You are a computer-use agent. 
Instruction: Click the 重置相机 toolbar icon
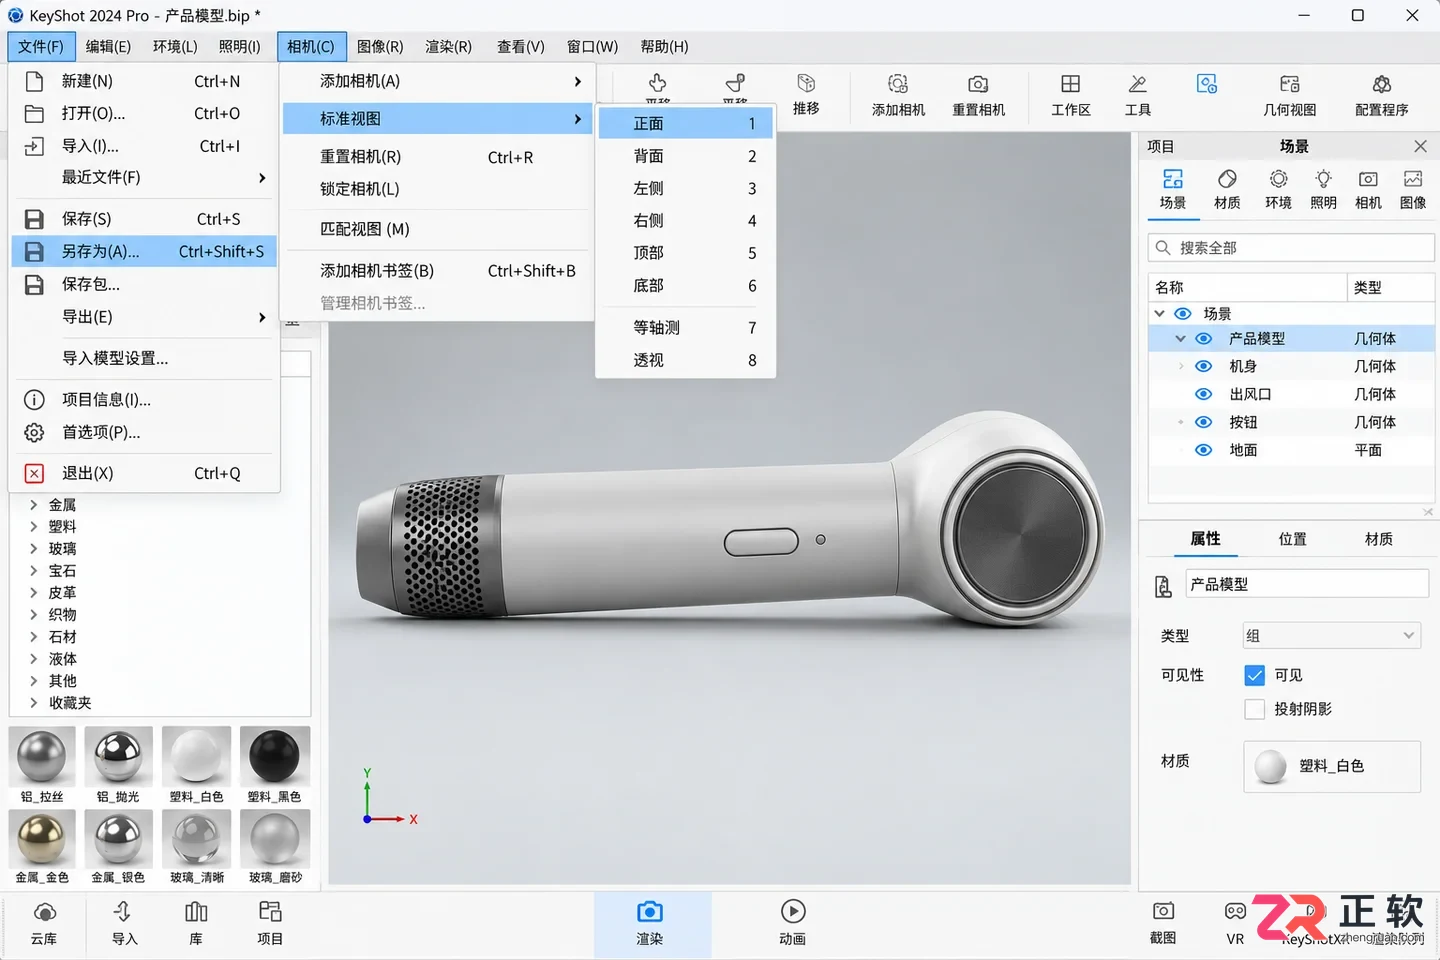pos(978,85)
